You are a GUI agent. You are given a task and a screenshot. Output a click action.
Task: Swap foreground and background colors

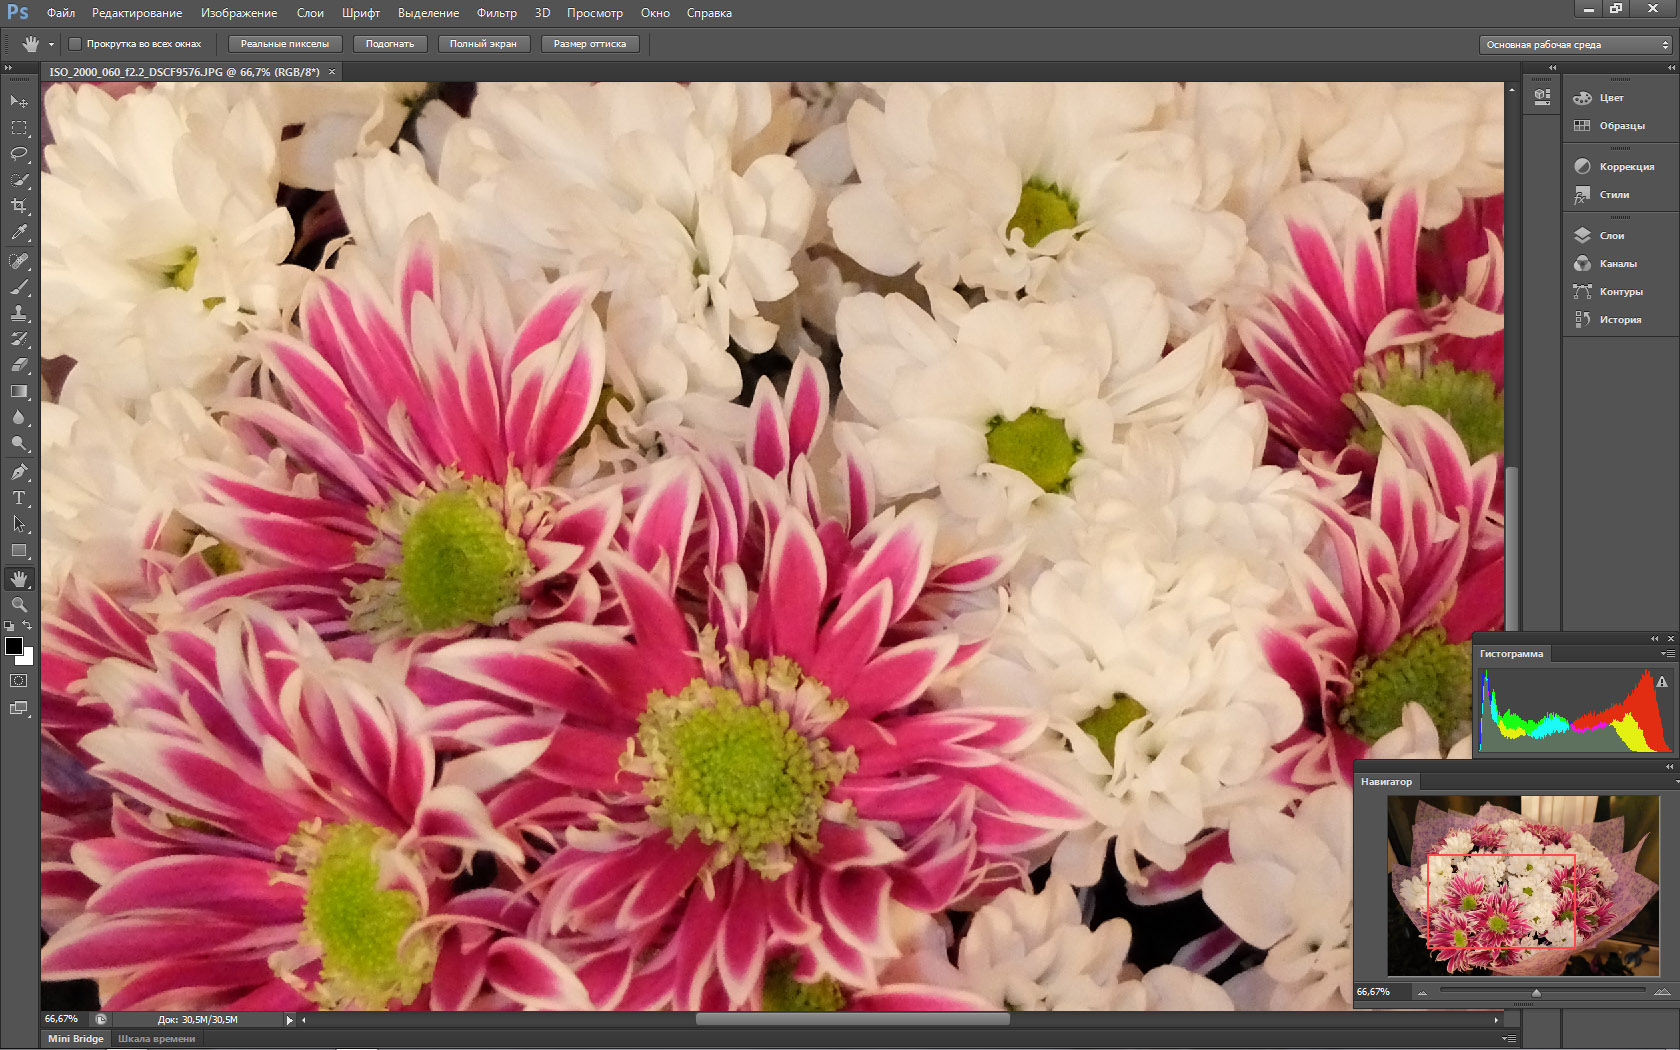click(x=28, y=626)
